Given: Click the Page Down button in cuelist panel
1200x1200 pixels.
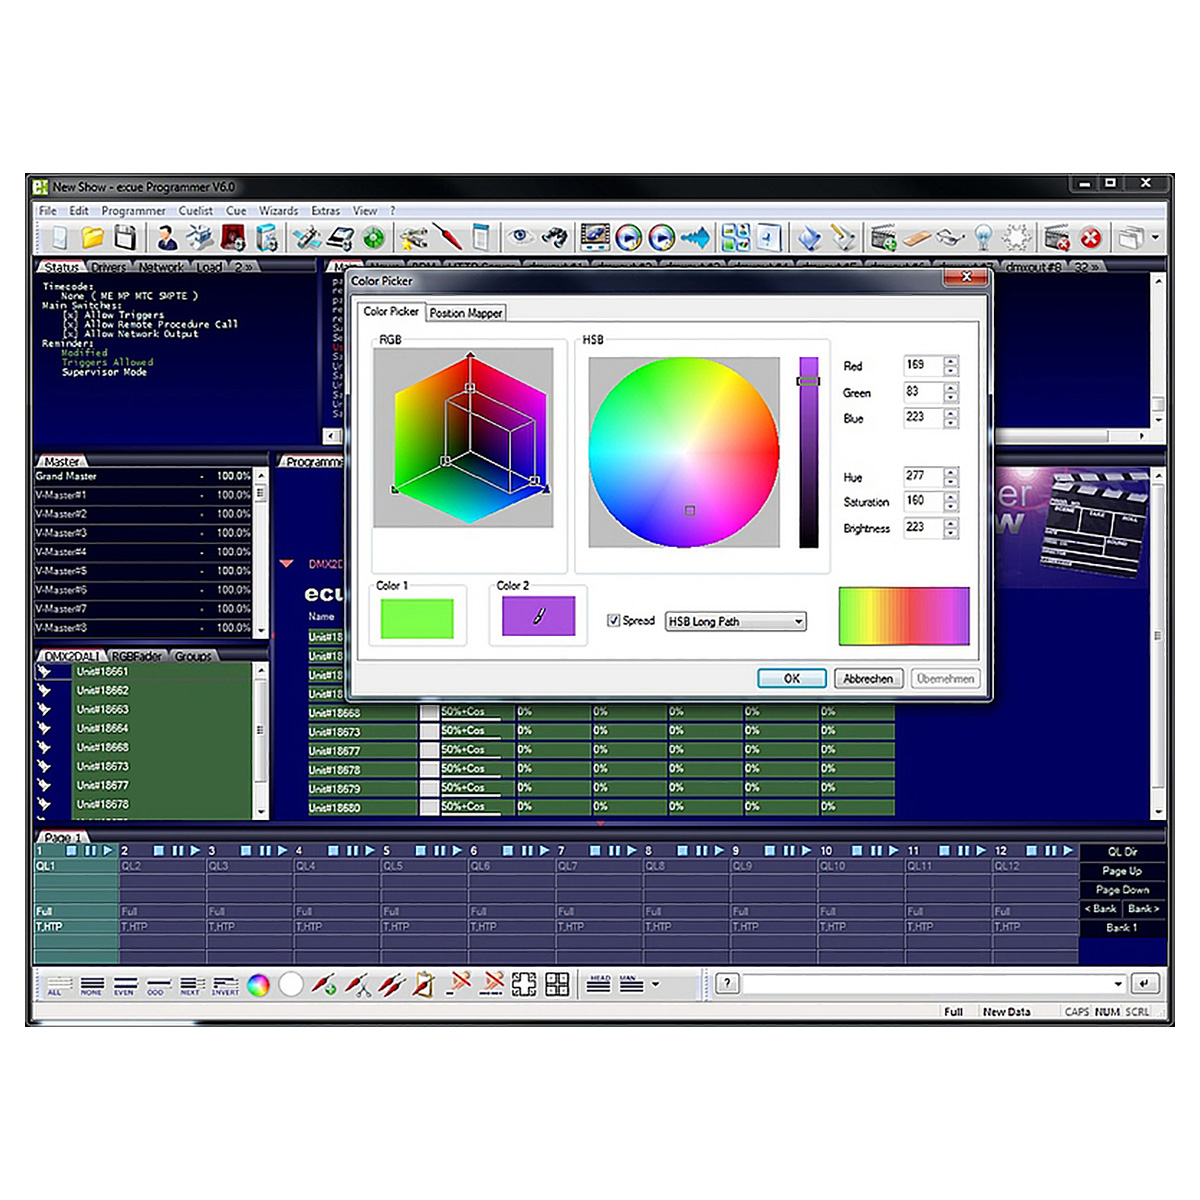Looking at the screenshot, I should click(1122, 890).
